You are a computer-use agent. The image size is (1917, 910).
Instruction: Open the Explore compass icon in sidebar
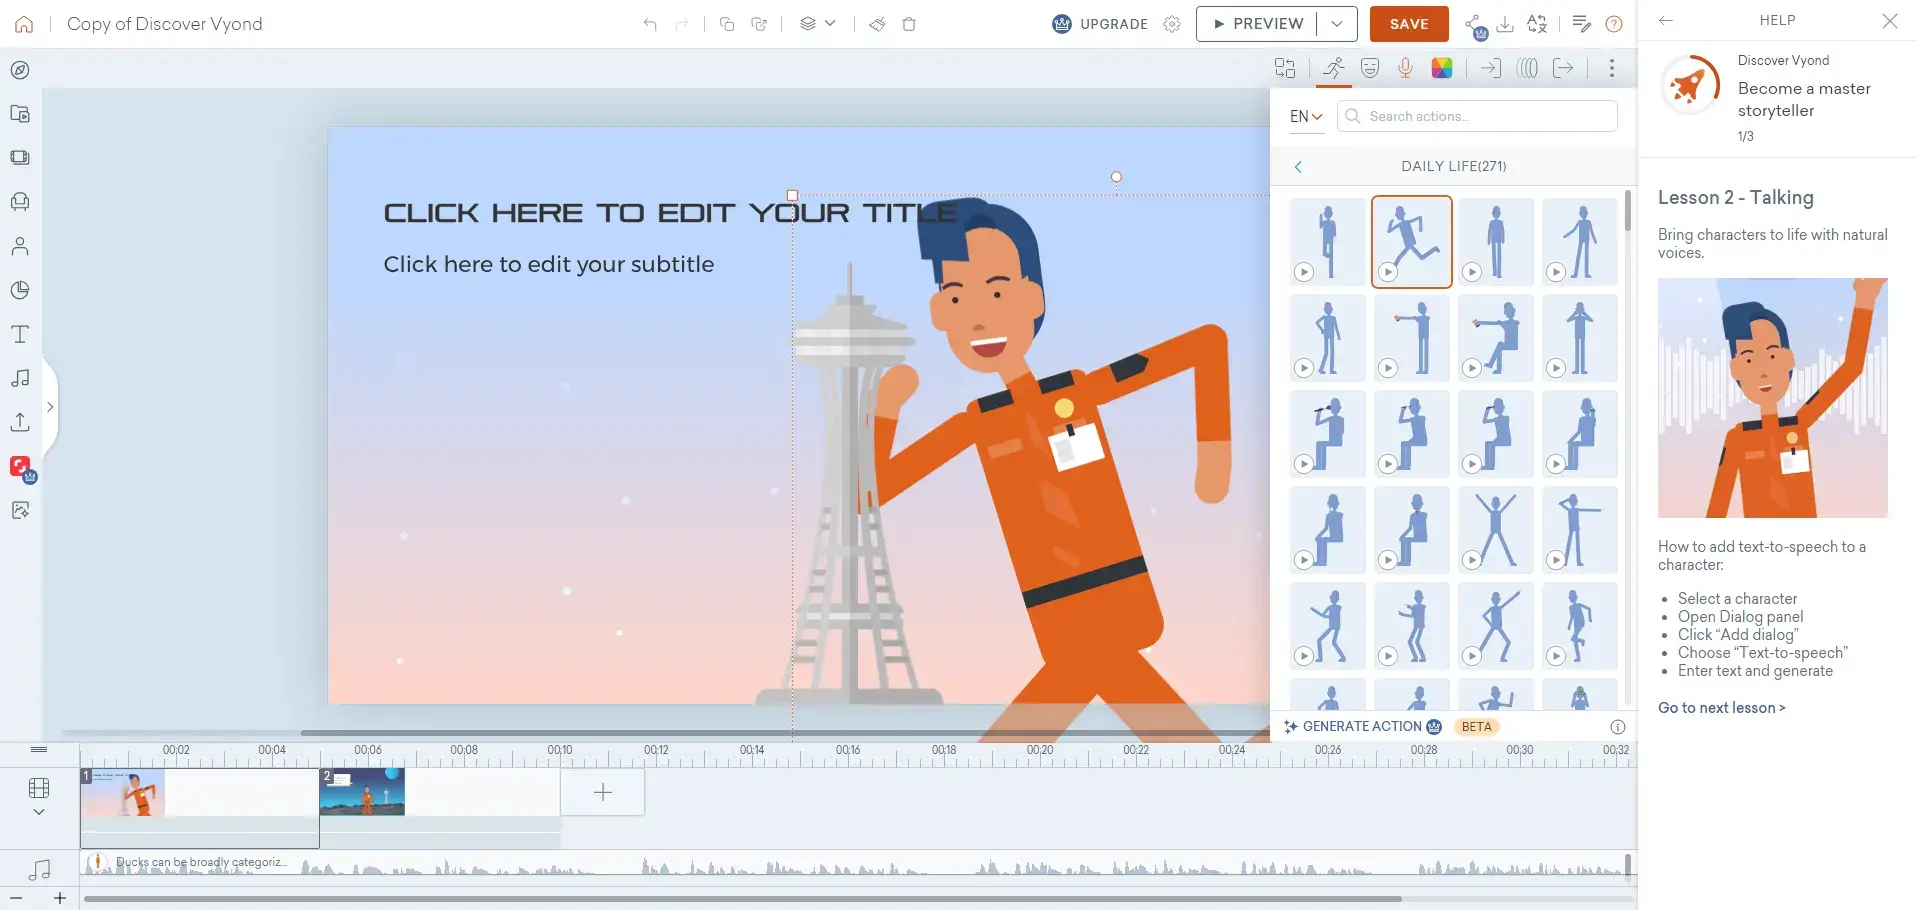[20, 70]
